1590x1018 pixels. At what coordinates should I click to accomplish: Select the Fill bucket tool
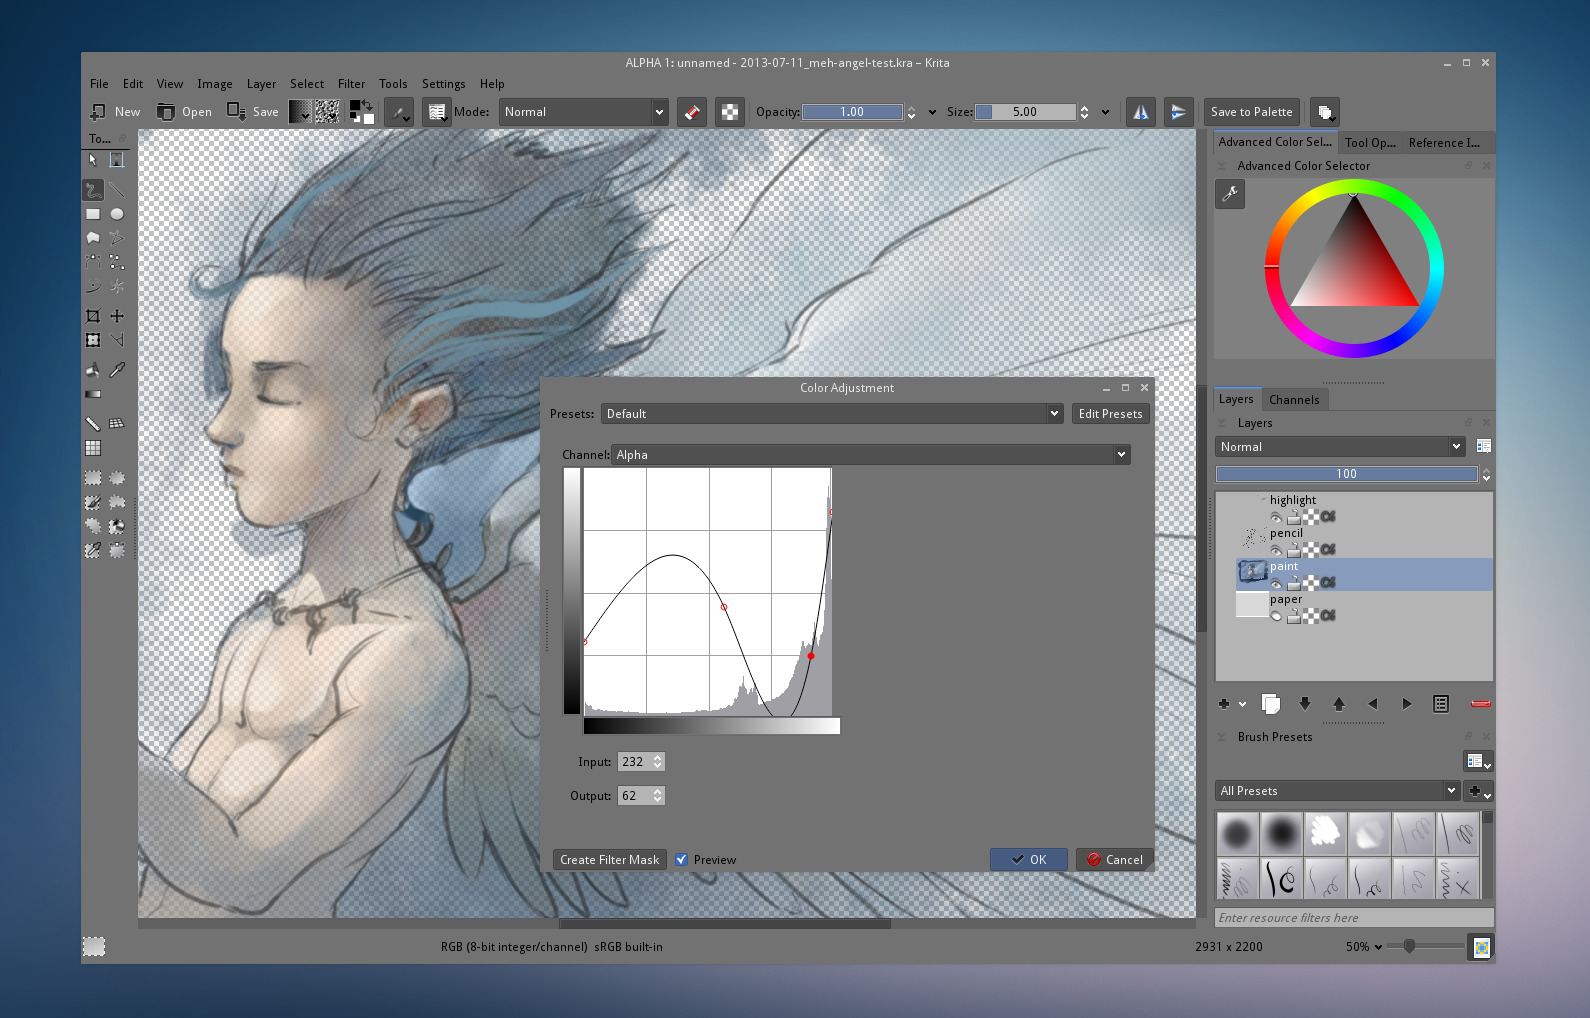click(x=93, y=370)
